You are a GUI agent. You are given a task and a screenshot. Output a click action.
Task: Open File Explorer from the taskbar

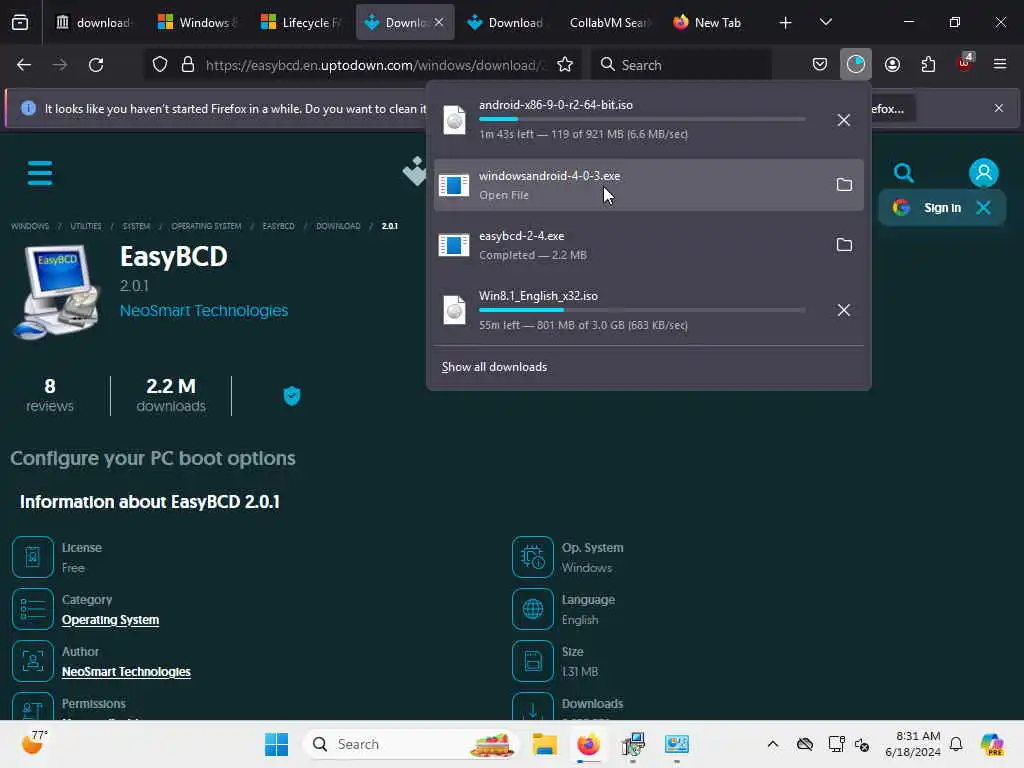(x=544, y=744)
